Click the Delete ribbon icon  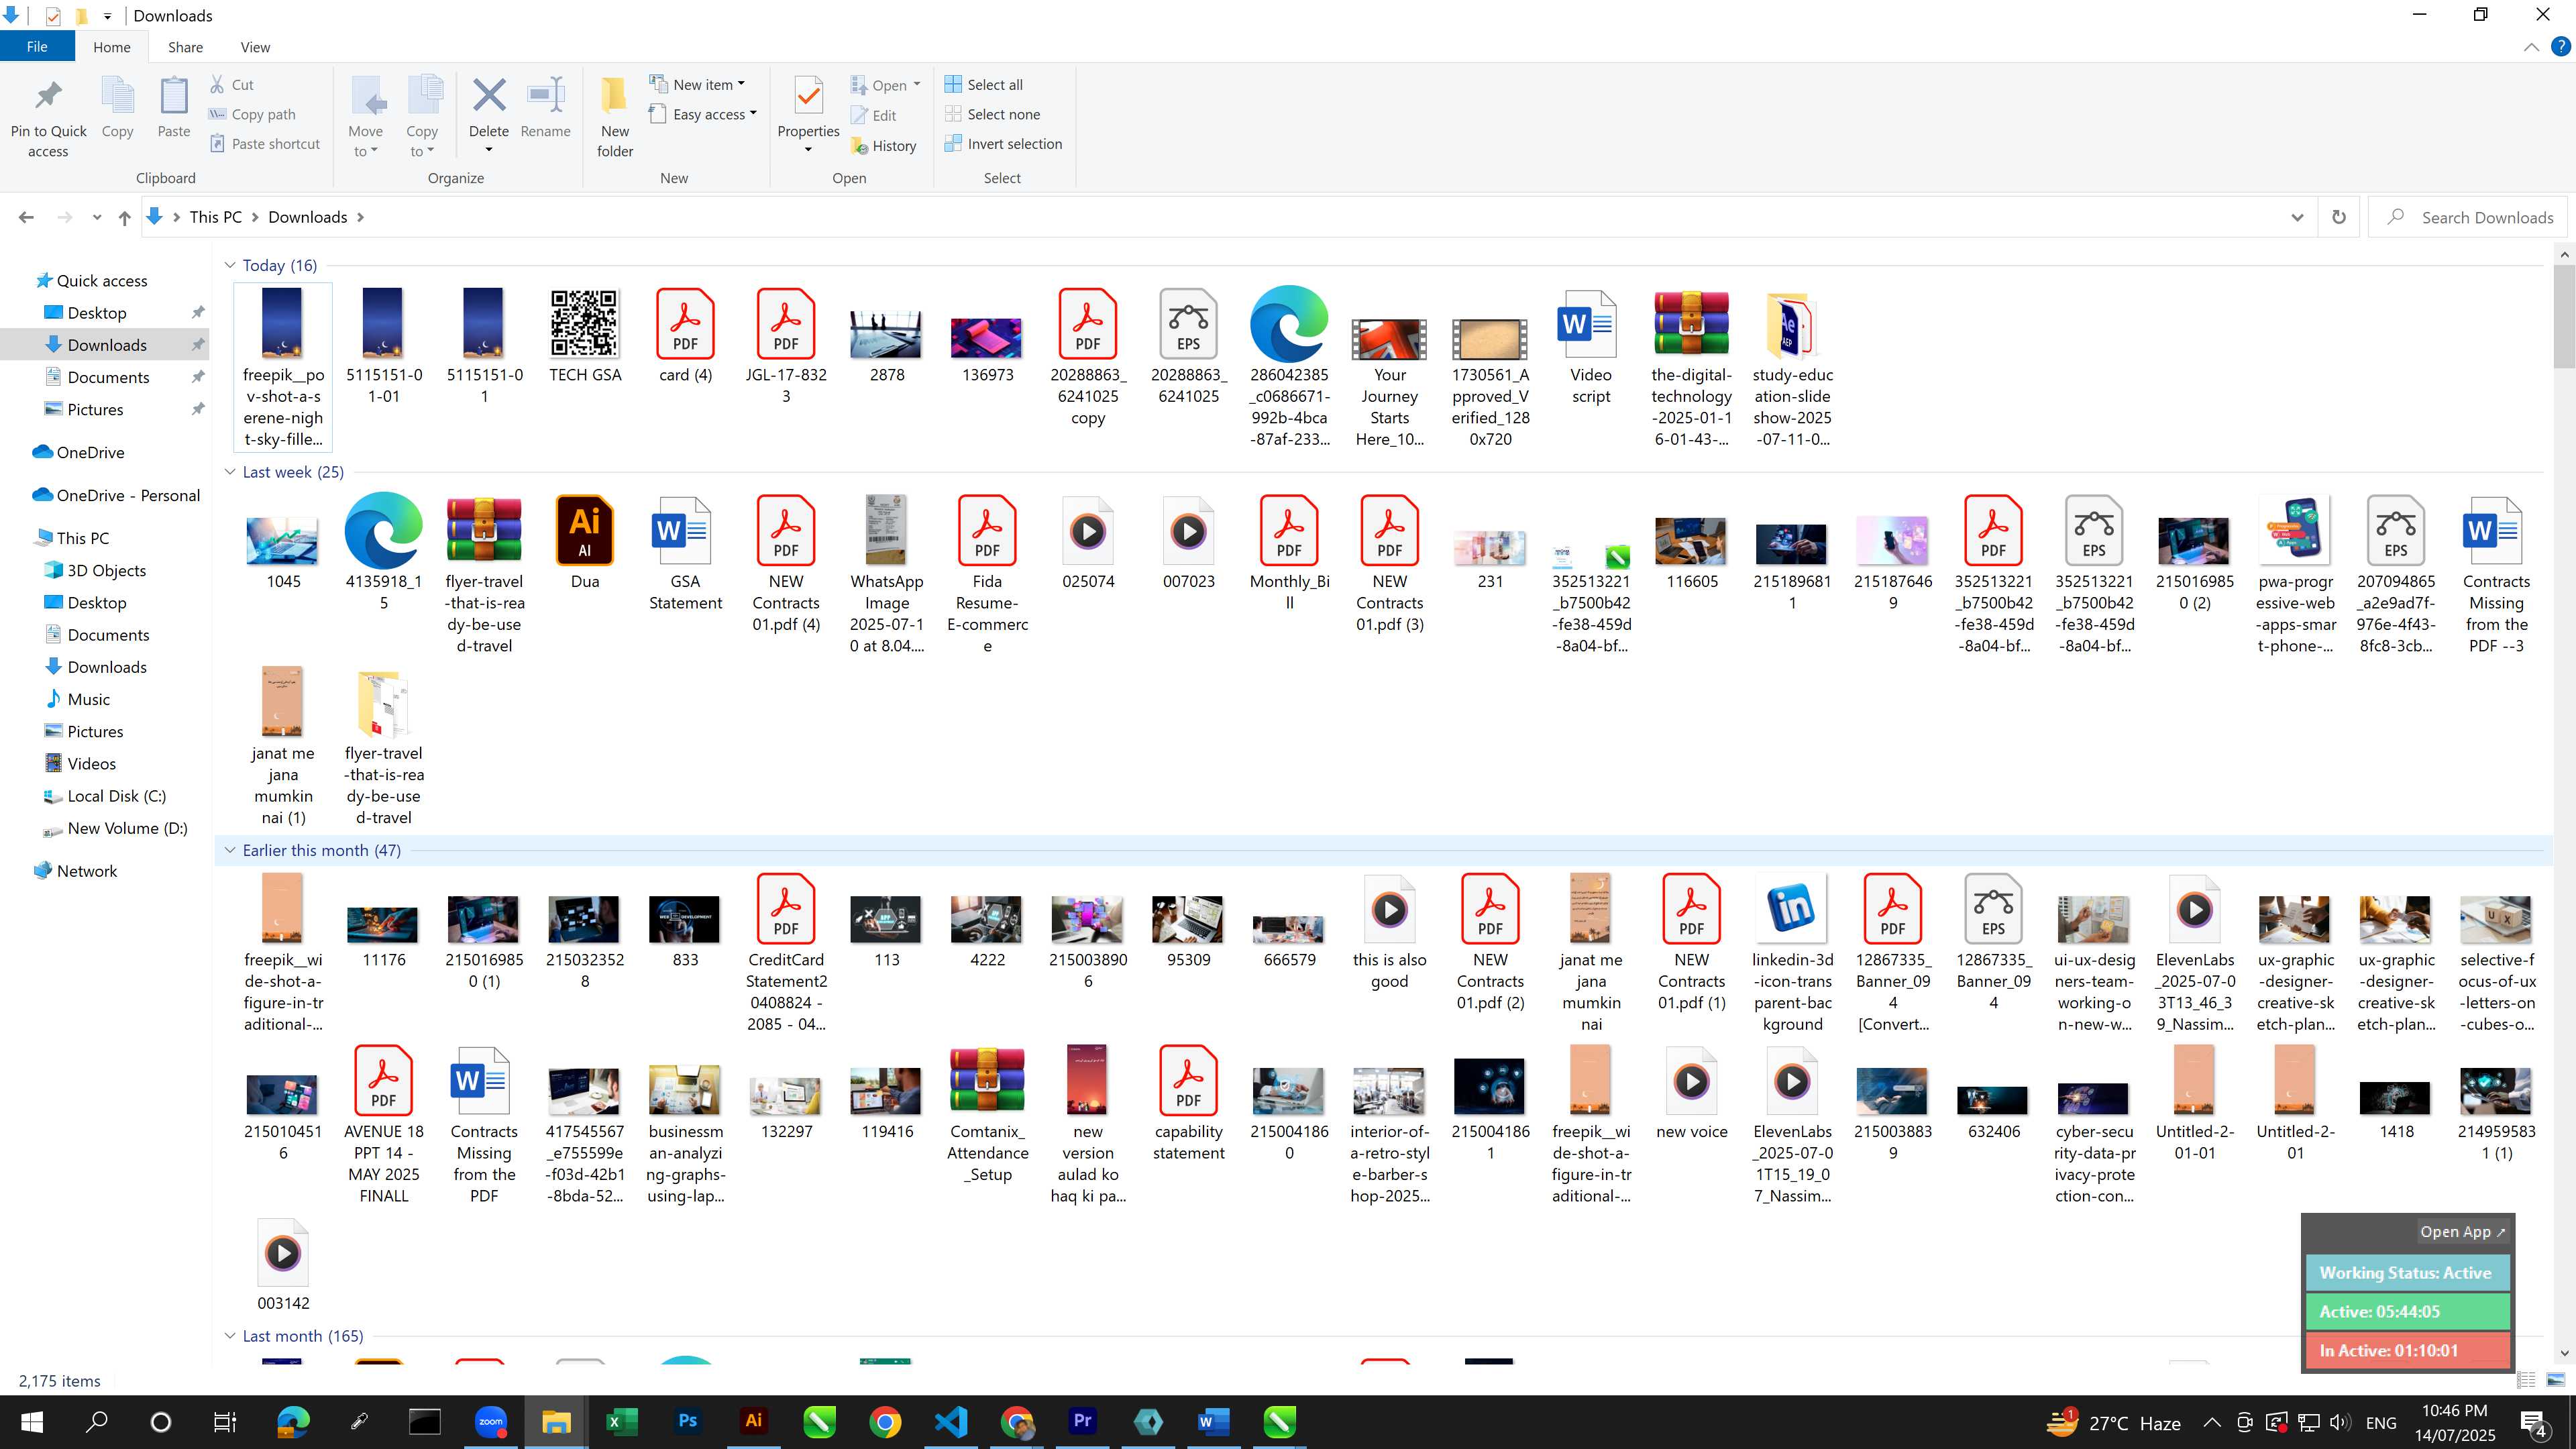[x=489, y=108]
